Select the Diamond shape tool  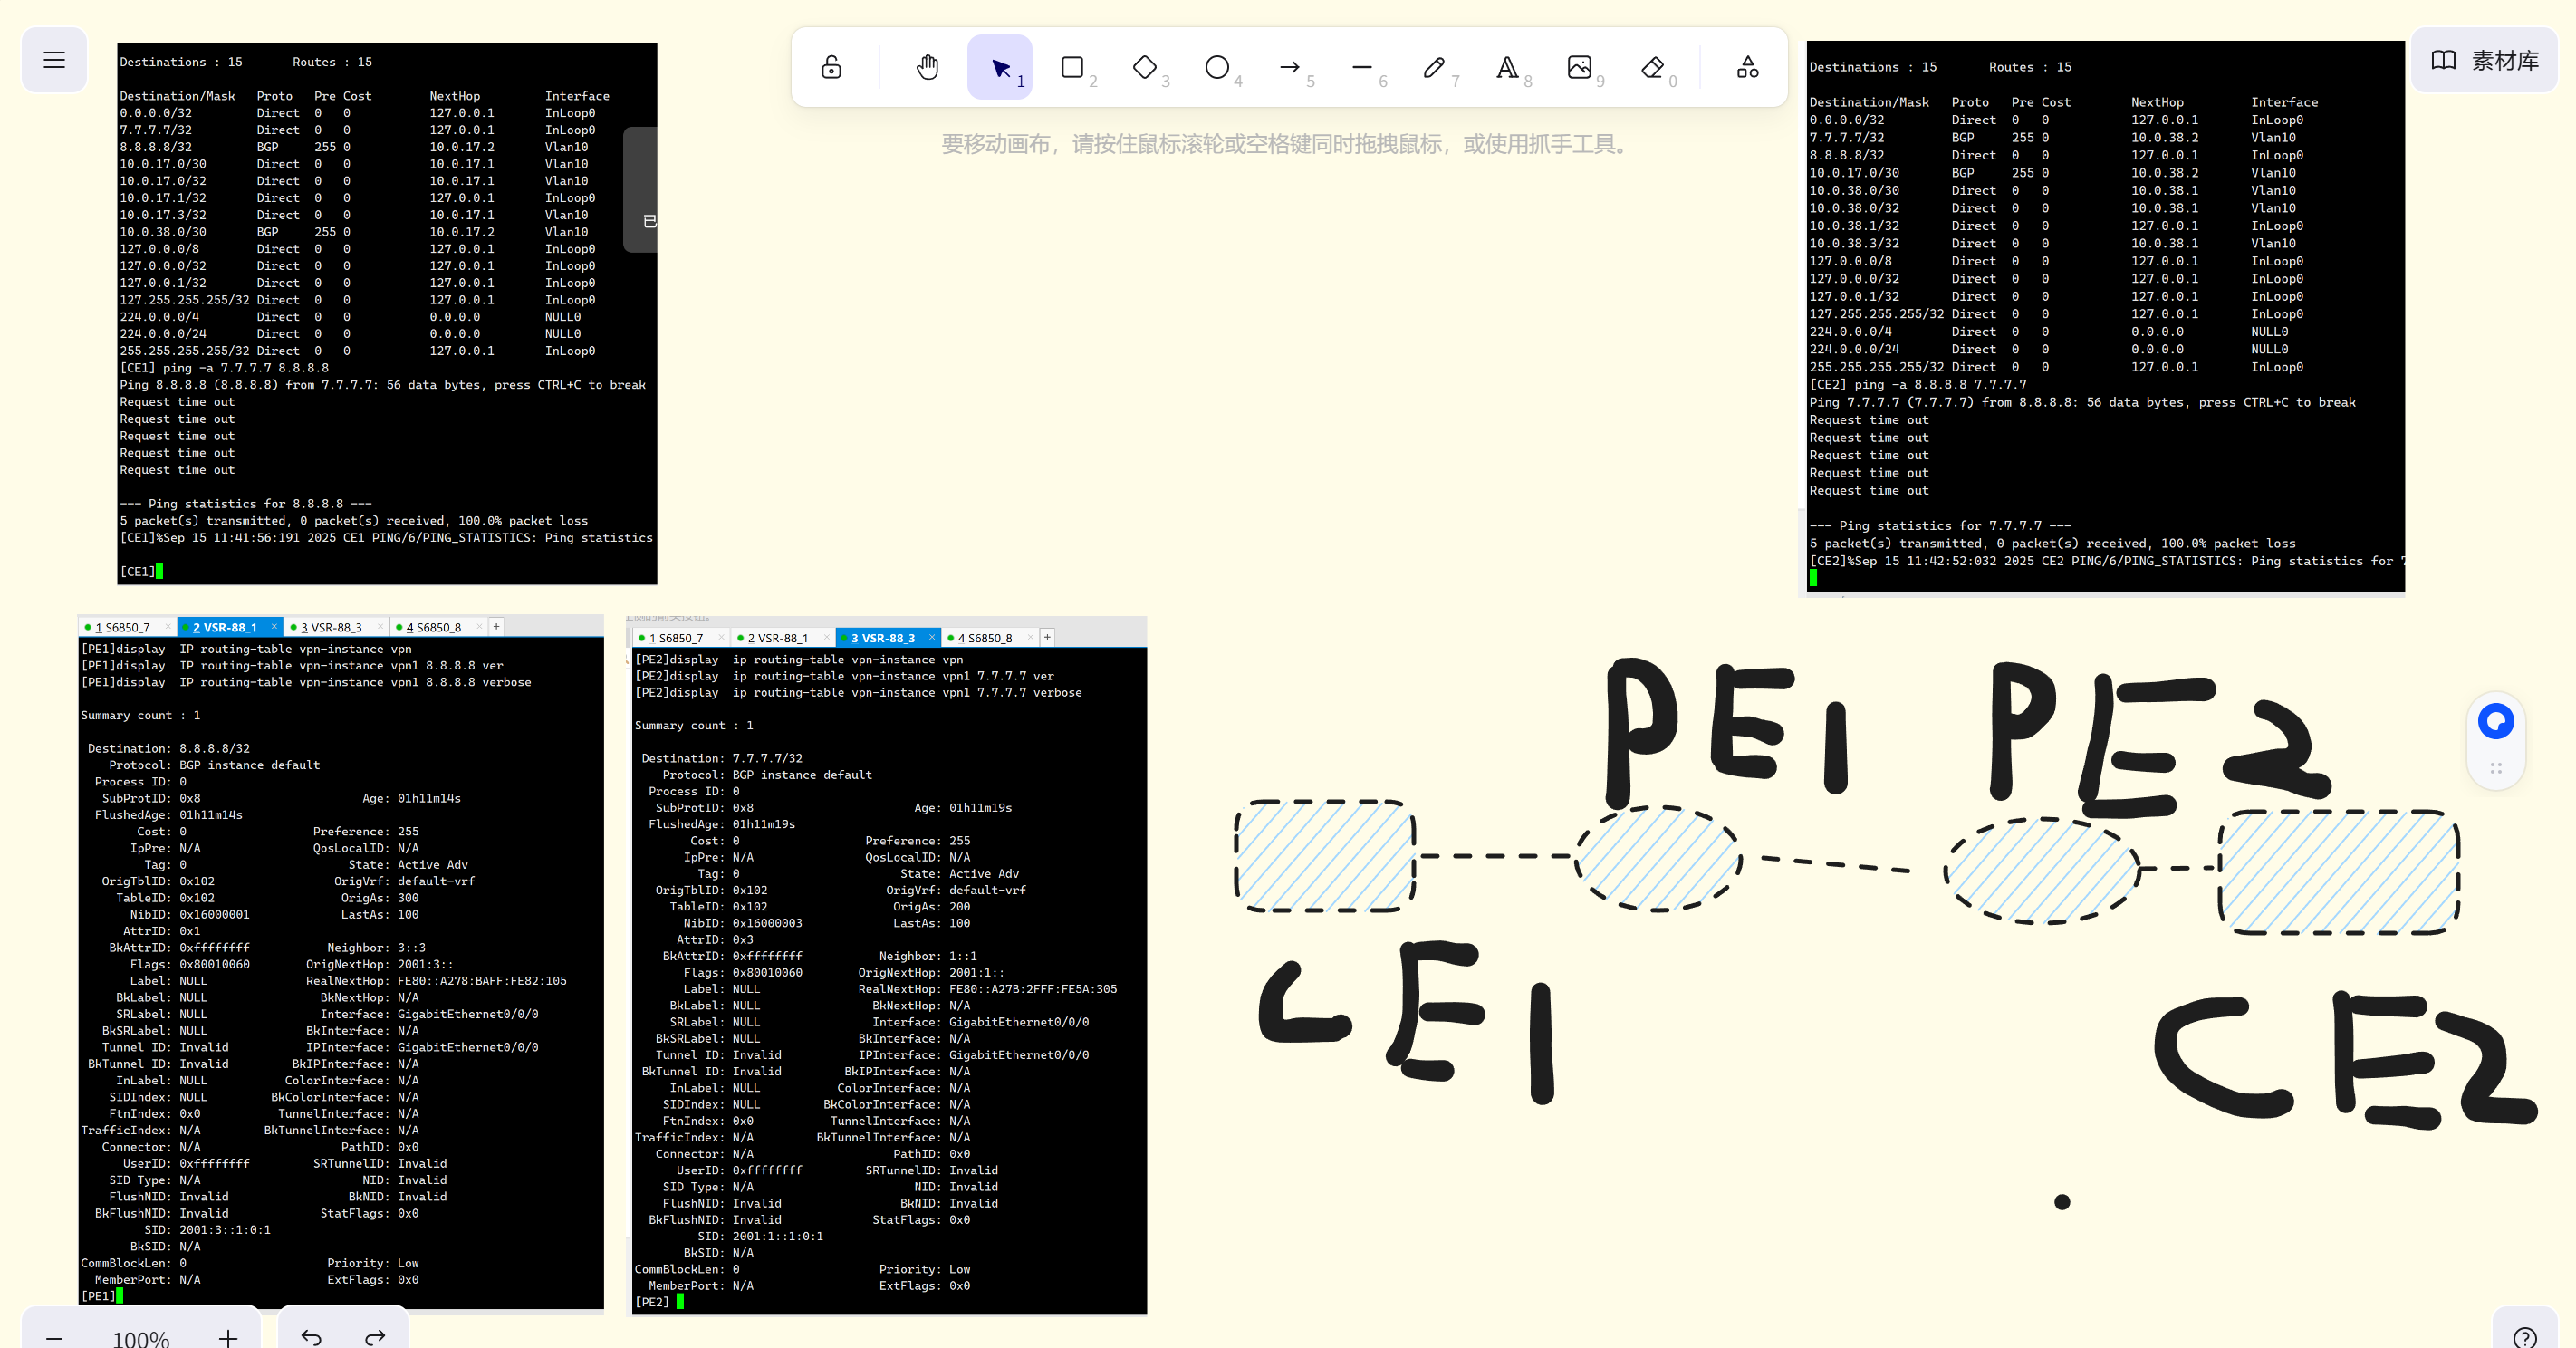(x=1144, y=67)
